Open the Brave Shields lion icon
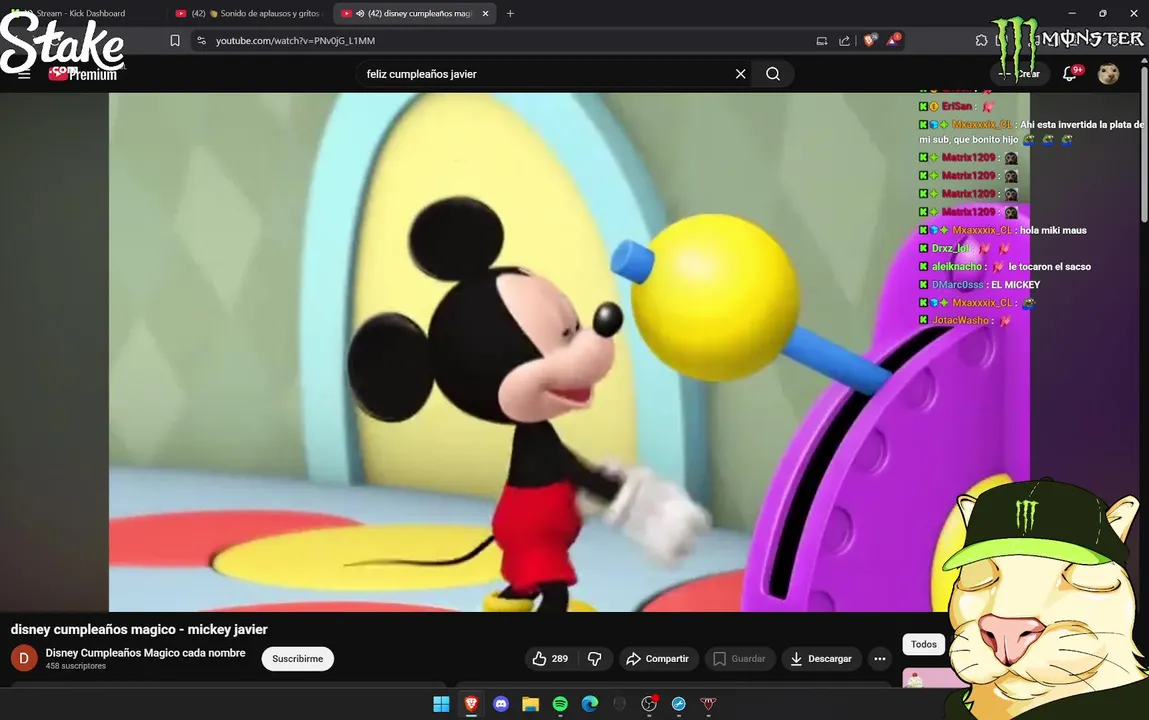1149x720 pixels. (x=870, y=40)
